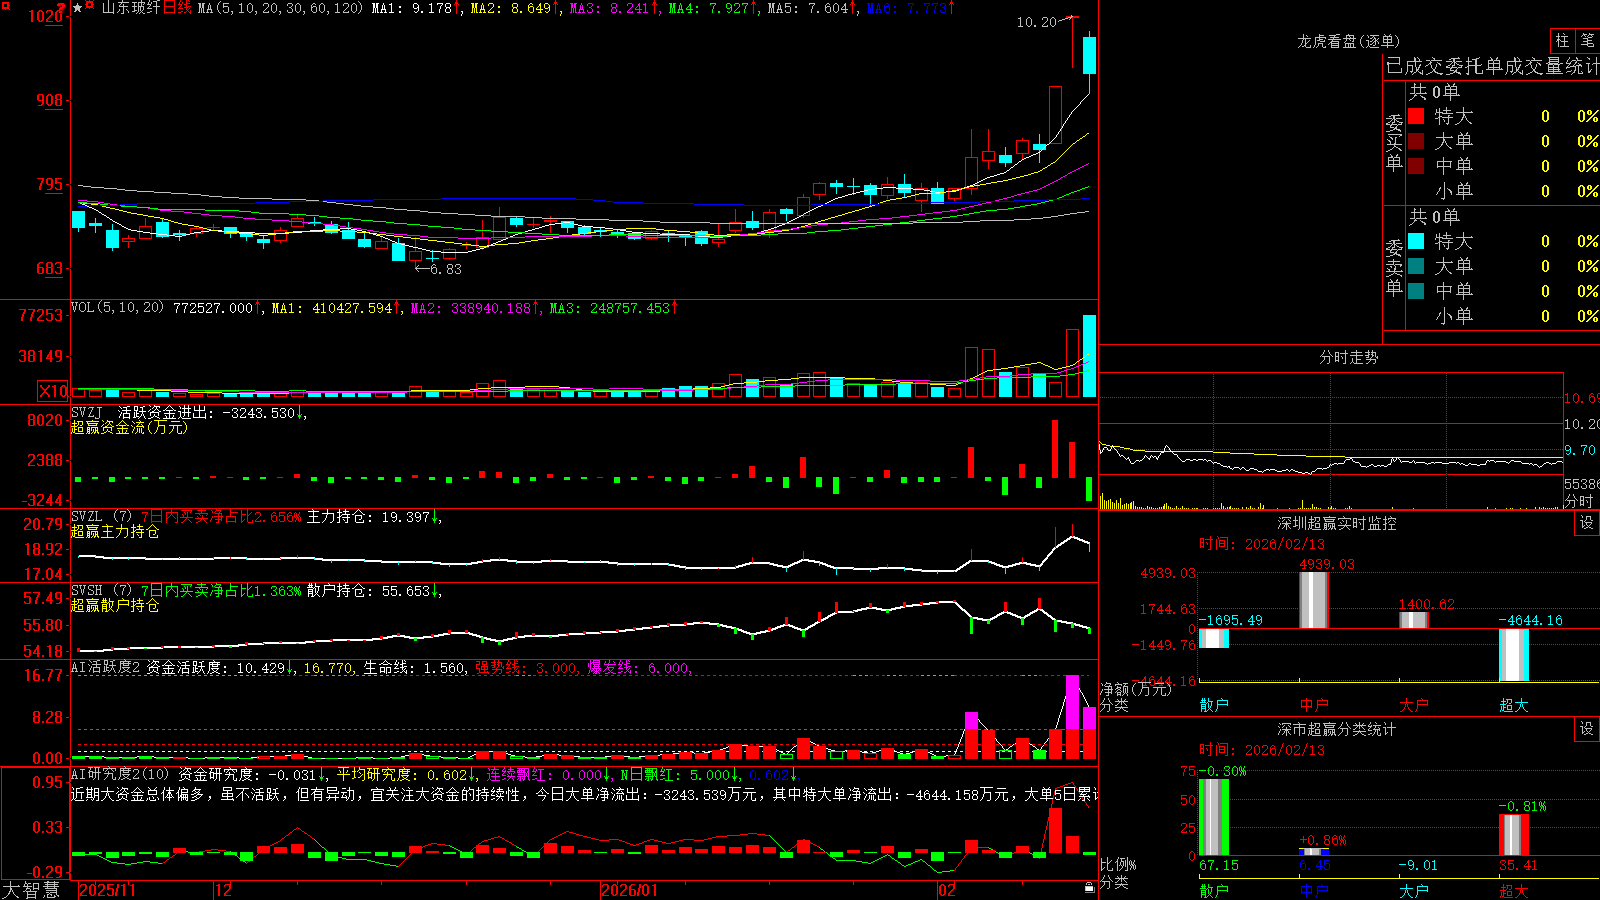Click the 1400.62 大户 bar in 实时监控 chart
The width and height of the screenshot is (1600, 900).
[1414, 621]
